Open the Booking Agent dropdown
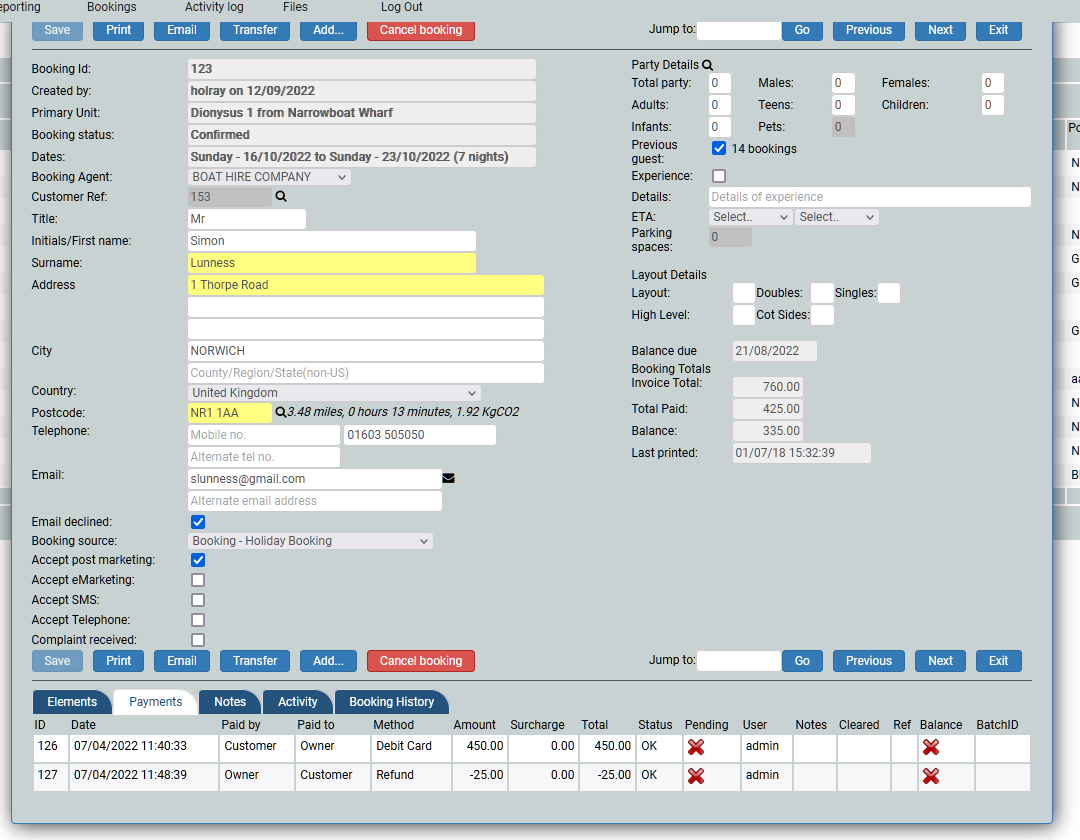Screen dimensions: 1080x840 (x=269, y=177)
